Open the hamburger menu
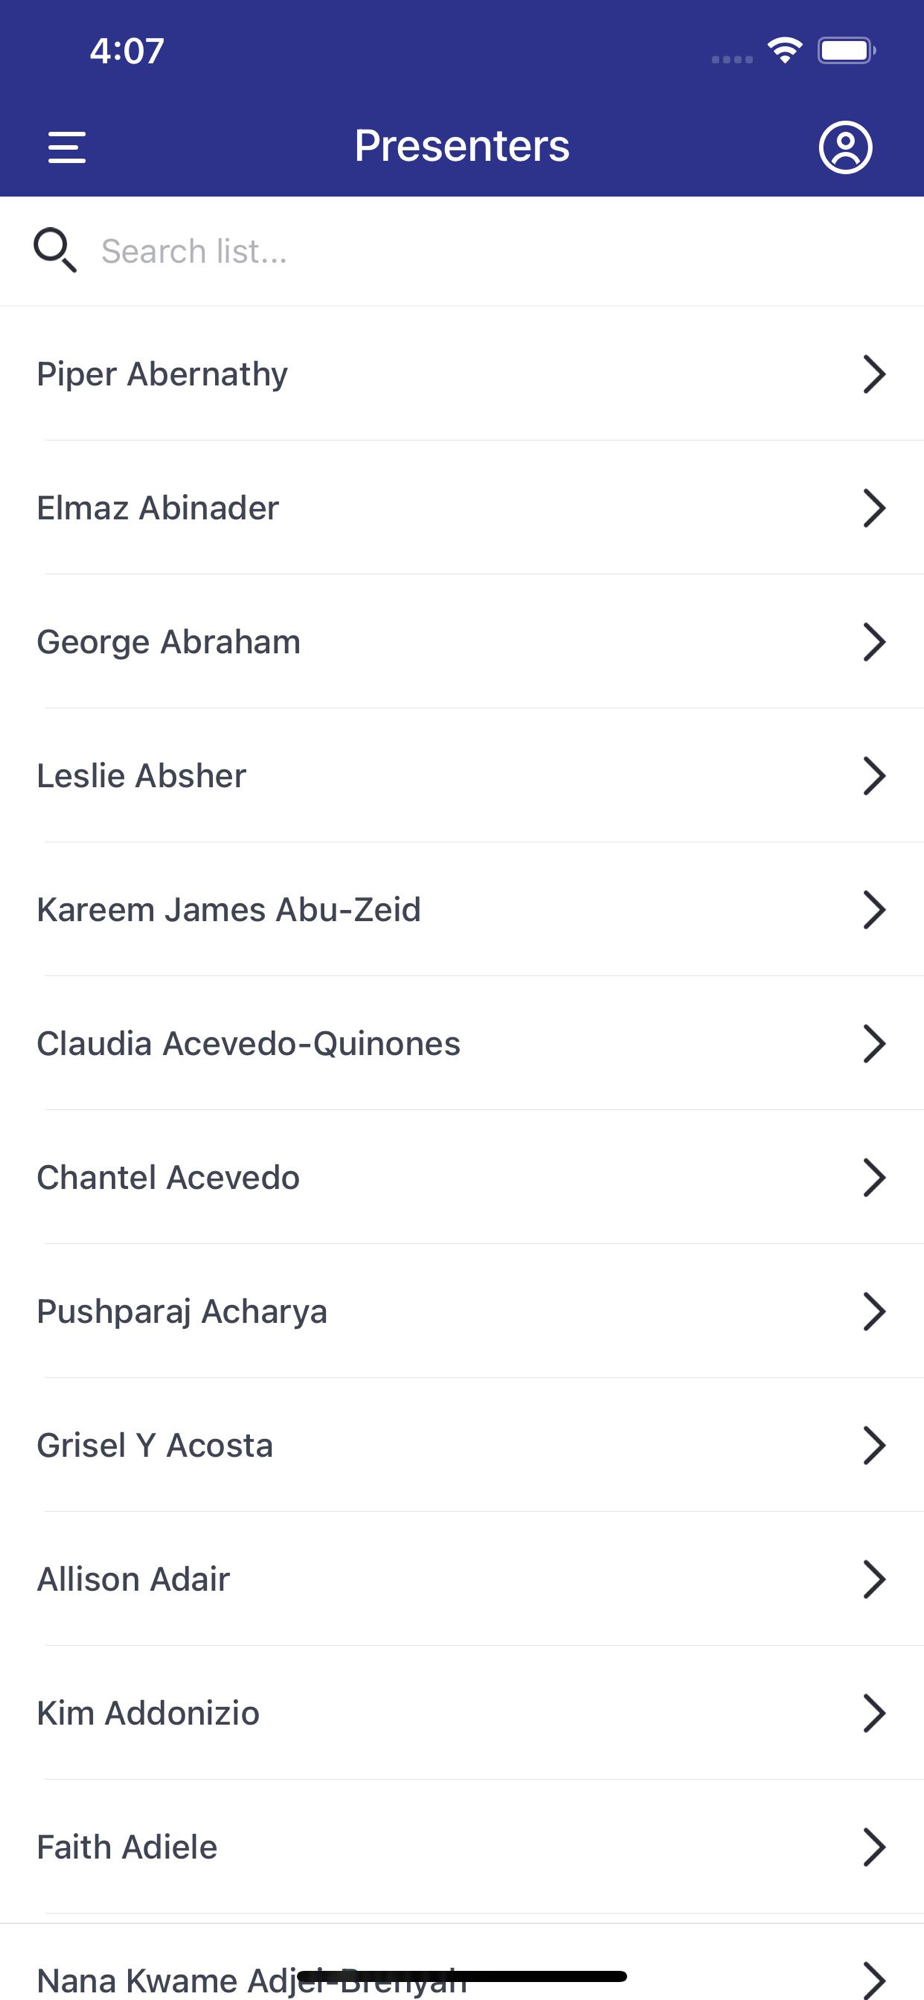The width and height of the screenshot is (924, 2000). coord(67,147)
